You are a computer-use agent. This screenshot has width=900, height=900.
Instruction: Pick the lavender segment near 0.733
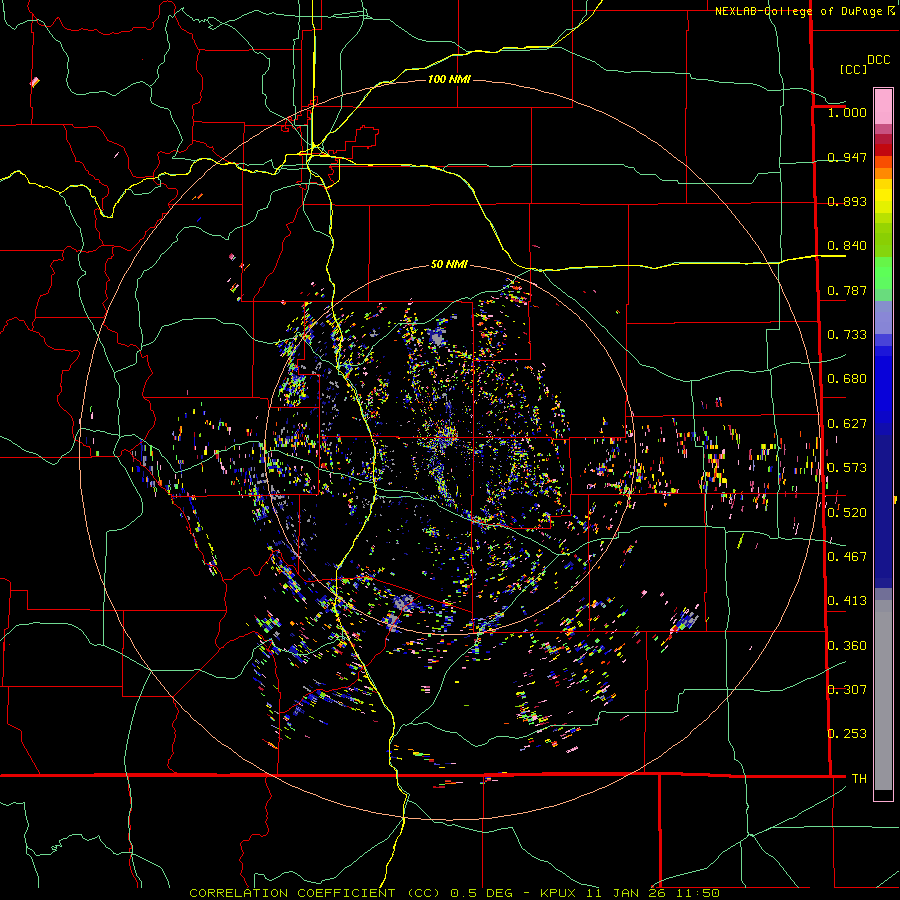point(883,317)
